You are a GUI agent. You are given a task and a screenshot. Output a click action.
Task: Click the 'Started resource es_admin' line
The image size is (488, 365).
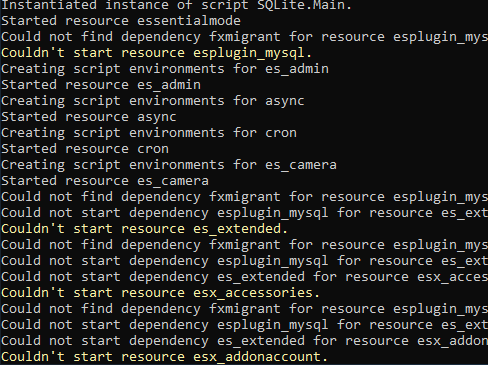coord(101,85)
